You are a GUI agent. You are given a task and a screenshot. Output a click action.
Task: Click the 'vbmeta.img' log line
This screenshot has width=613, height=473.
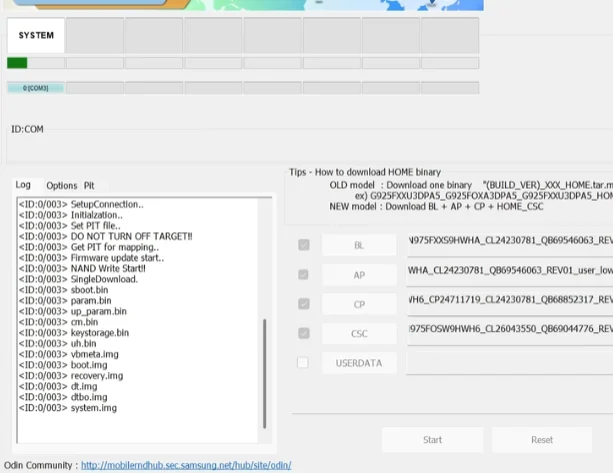(x=68, y=354)
